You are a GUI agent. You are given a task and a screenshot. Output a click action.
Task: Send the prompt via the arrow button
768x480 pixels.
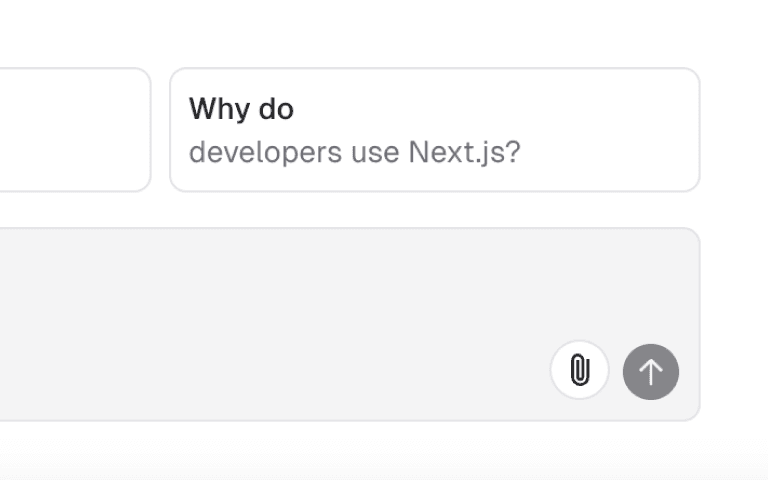(x=651, y=372)
